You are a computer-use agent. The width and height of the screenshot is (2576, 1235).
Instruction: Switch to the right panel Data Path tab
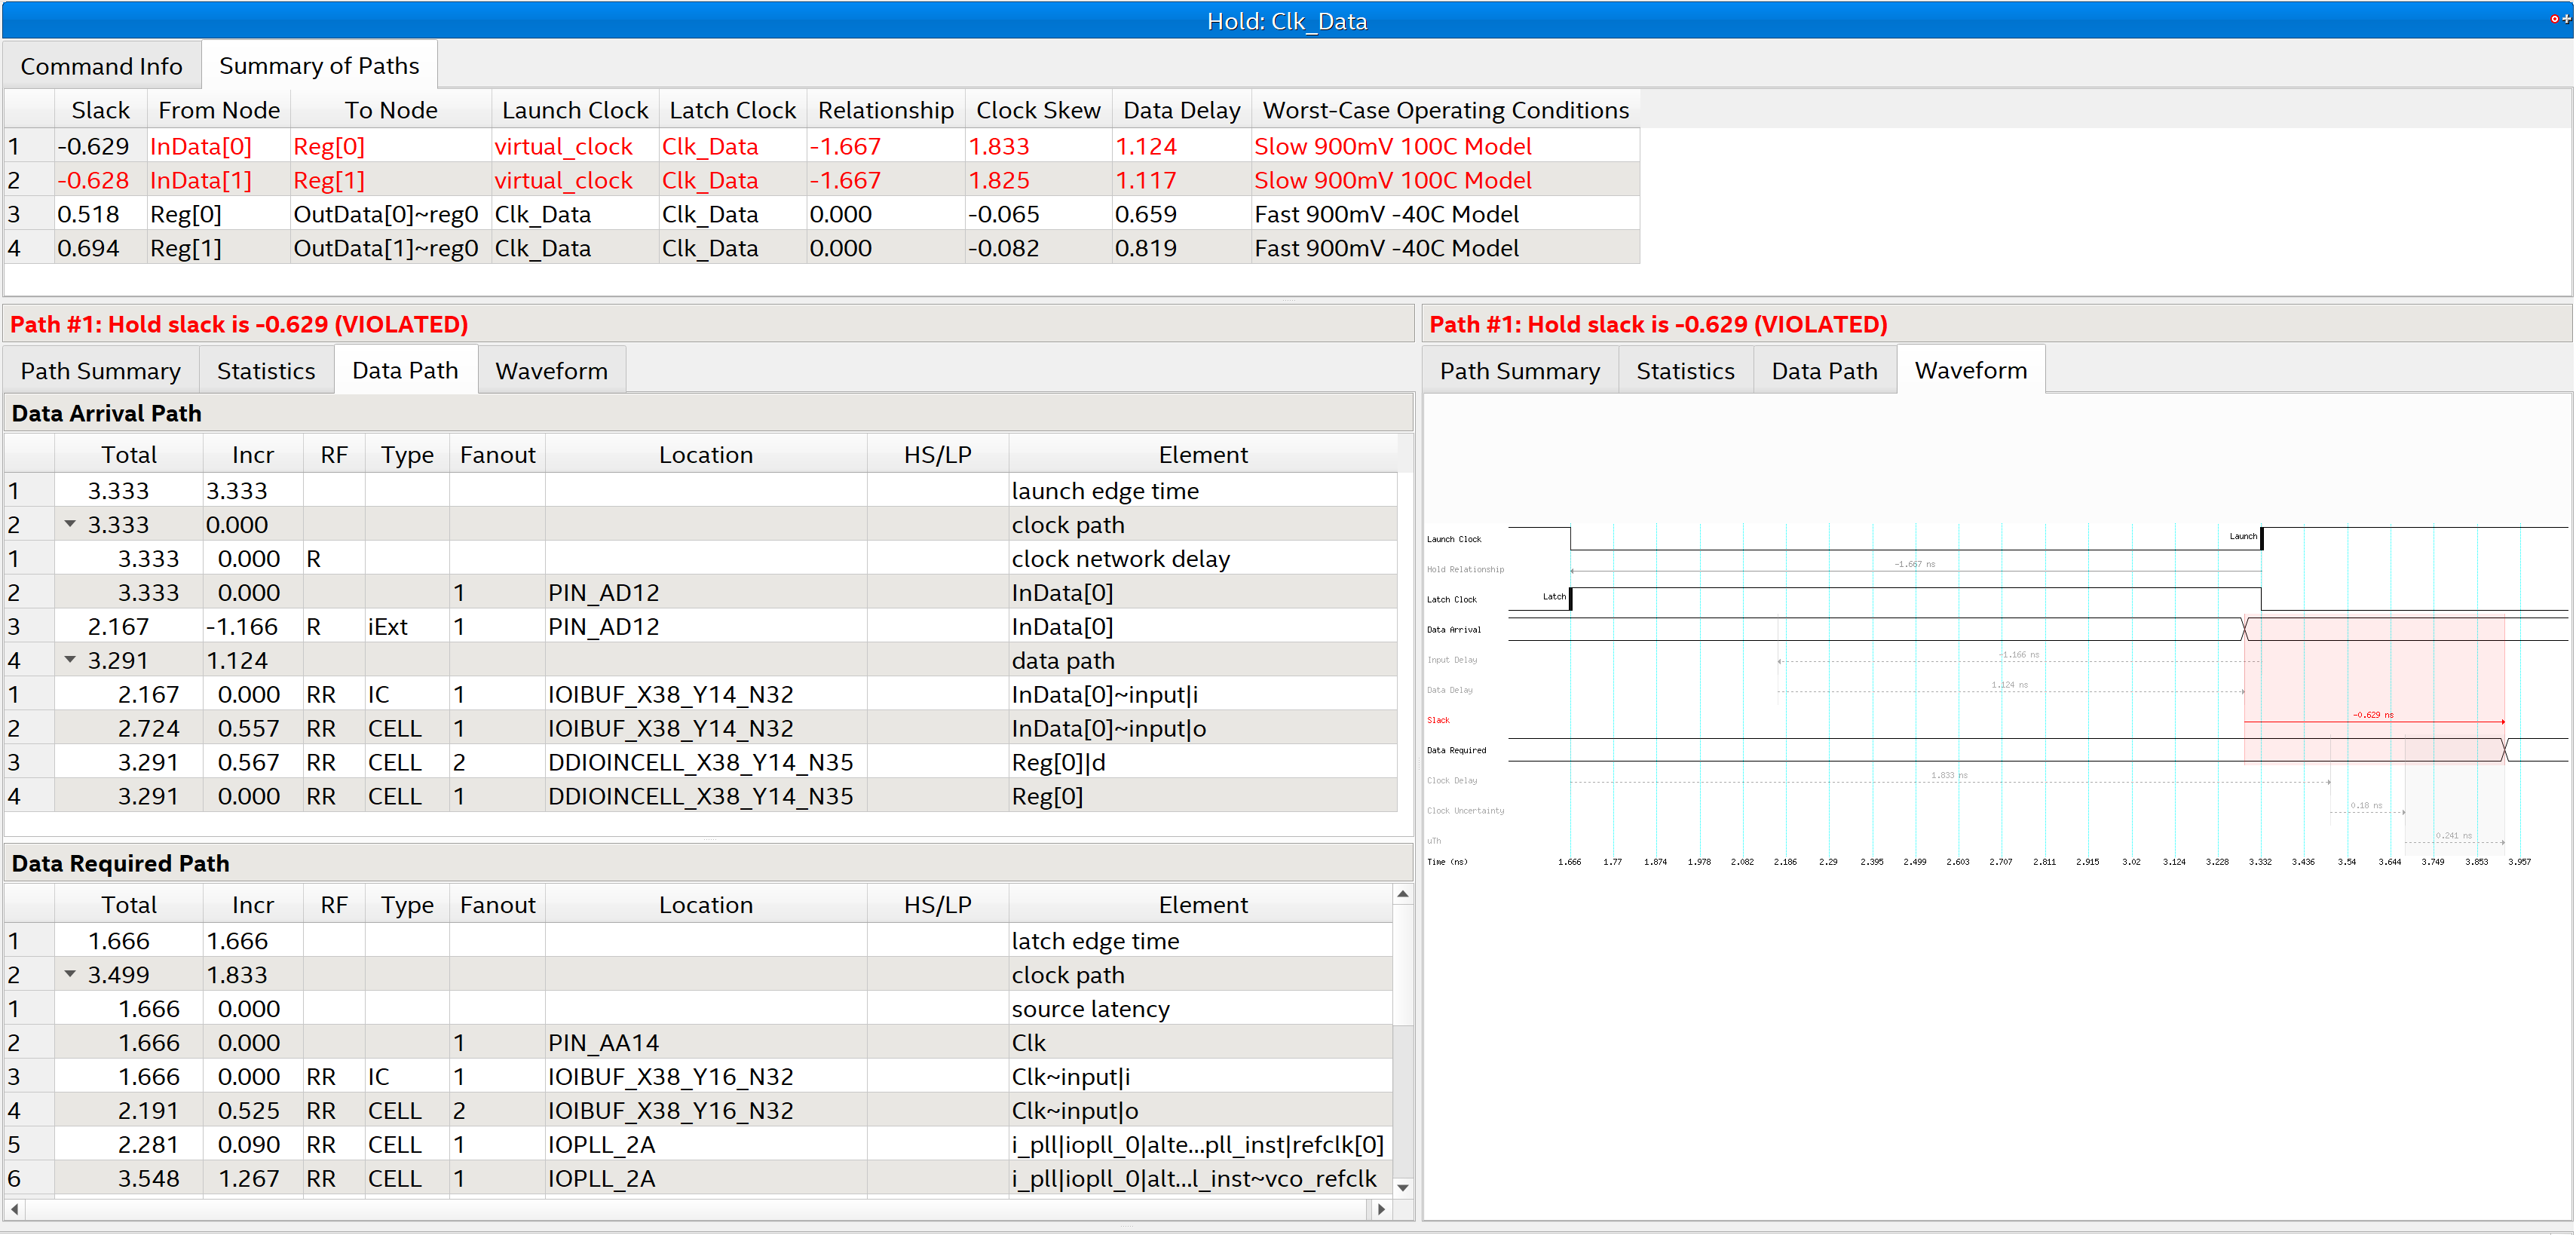point(1824,371)
